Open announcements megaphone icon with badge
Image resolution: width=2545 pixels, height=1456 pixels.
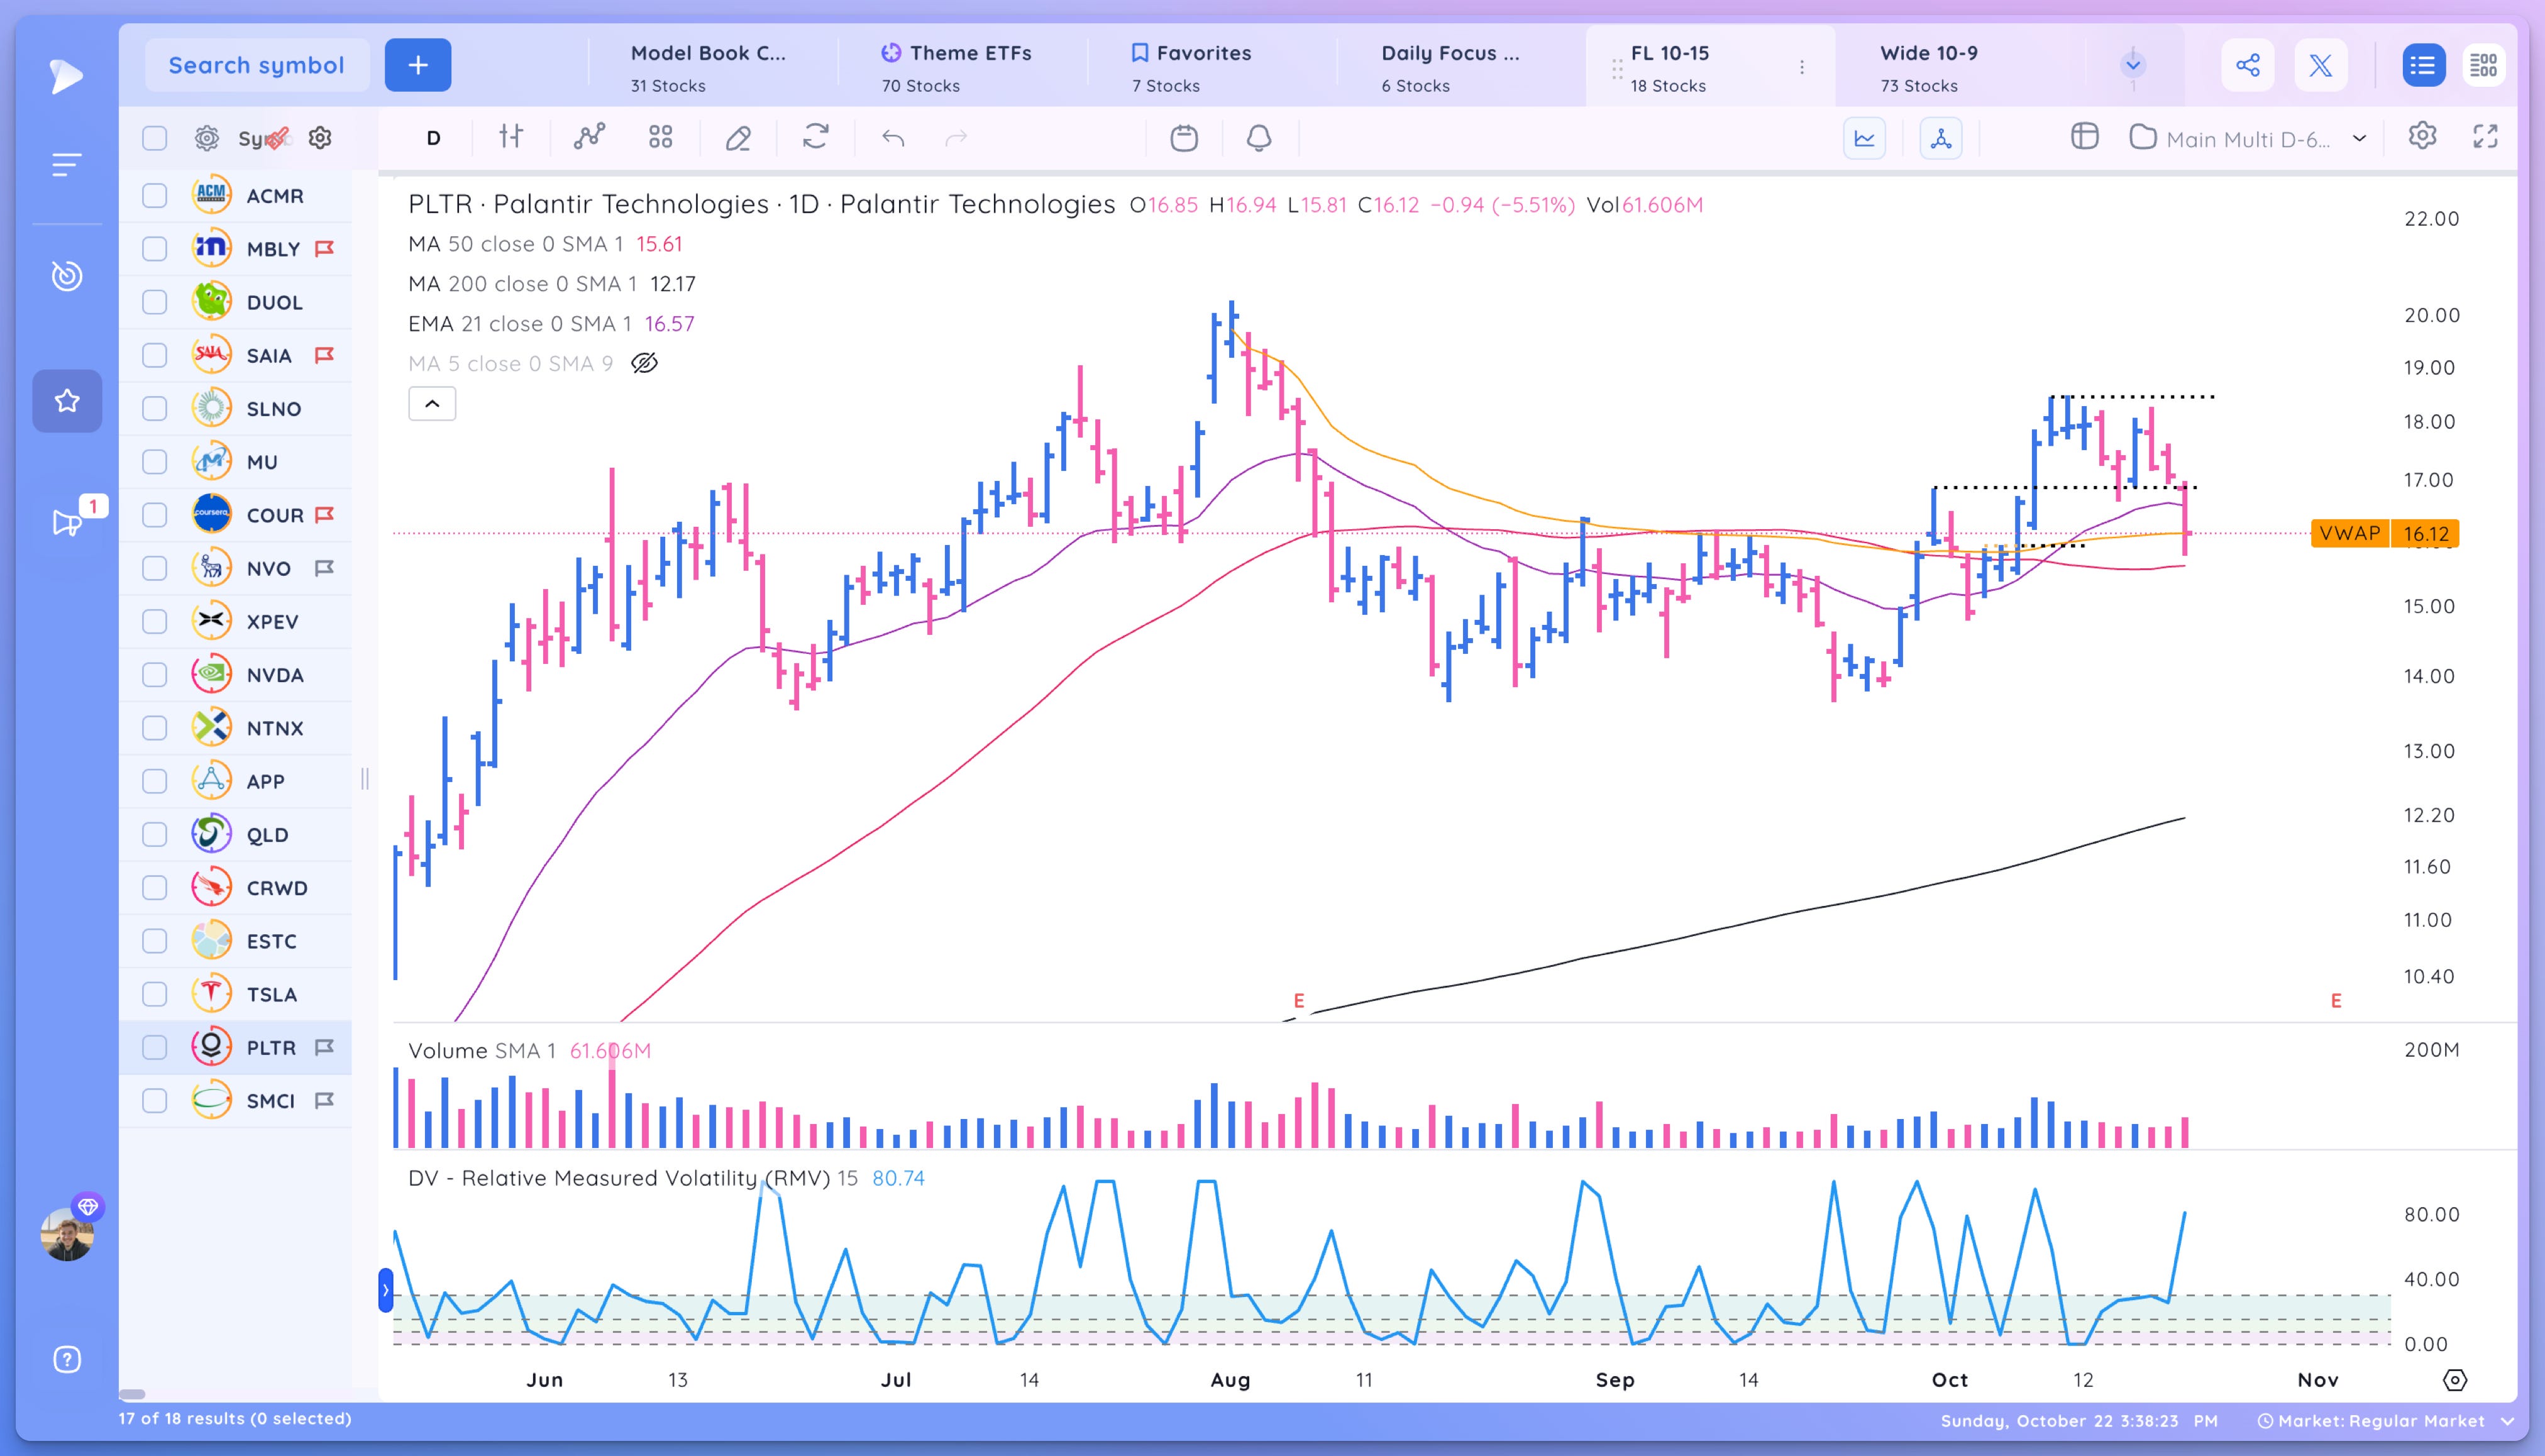67,522
